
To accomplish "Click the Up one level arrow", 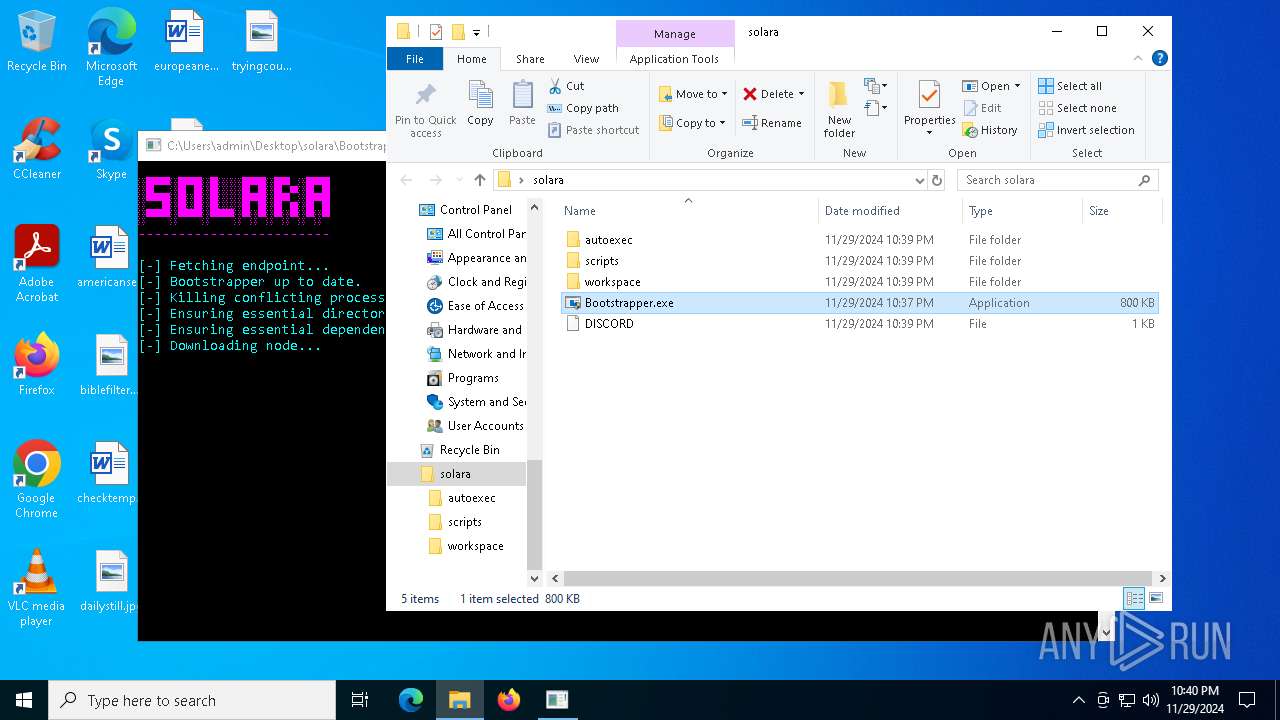I will click(x=480, y=180).
